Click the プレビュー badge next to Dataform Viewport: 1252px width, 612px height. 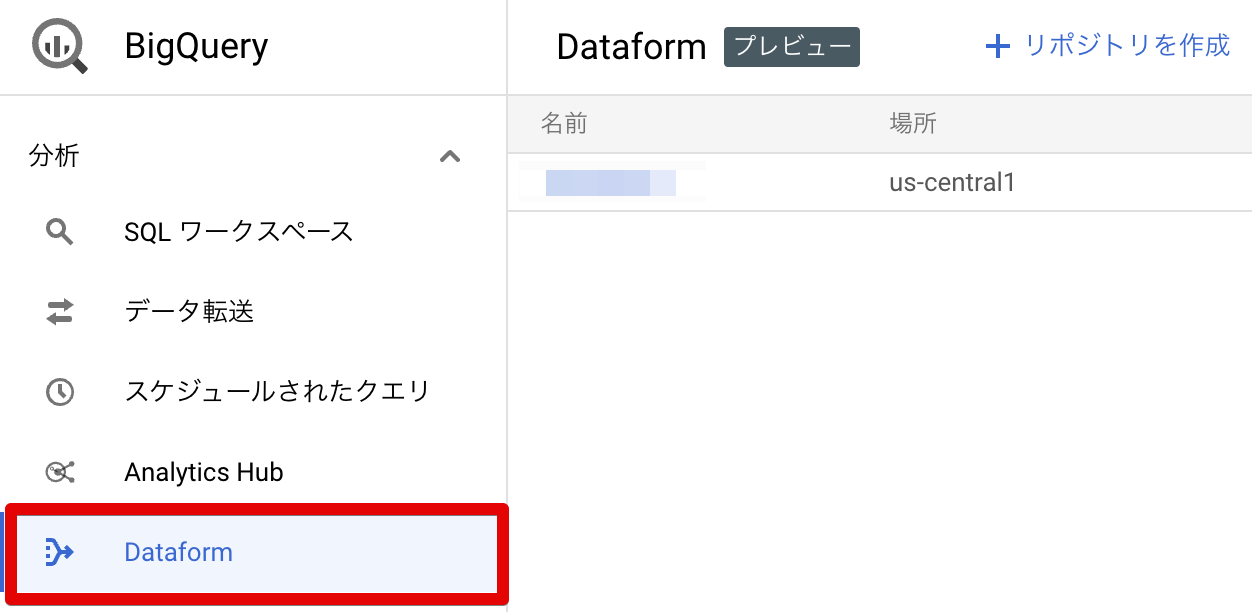click(x=791, y=46)
